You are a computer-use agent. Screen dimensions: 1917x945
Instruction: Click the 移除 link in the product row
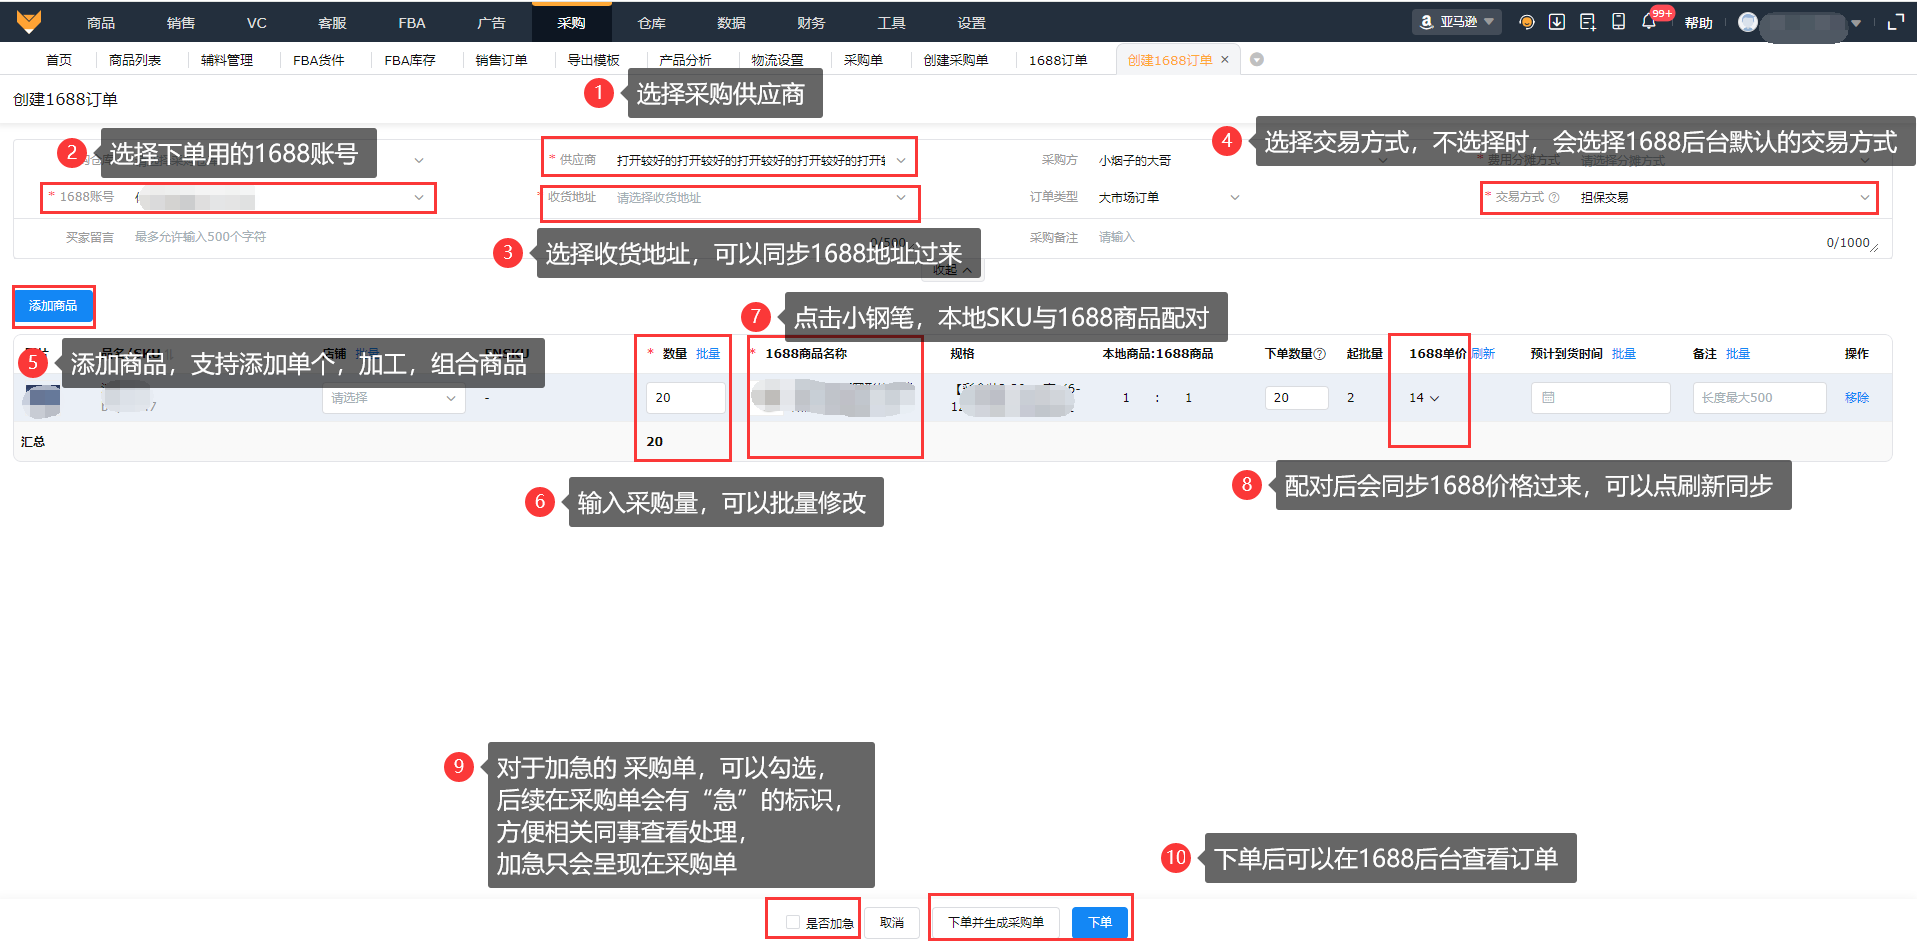[1857, 398]
